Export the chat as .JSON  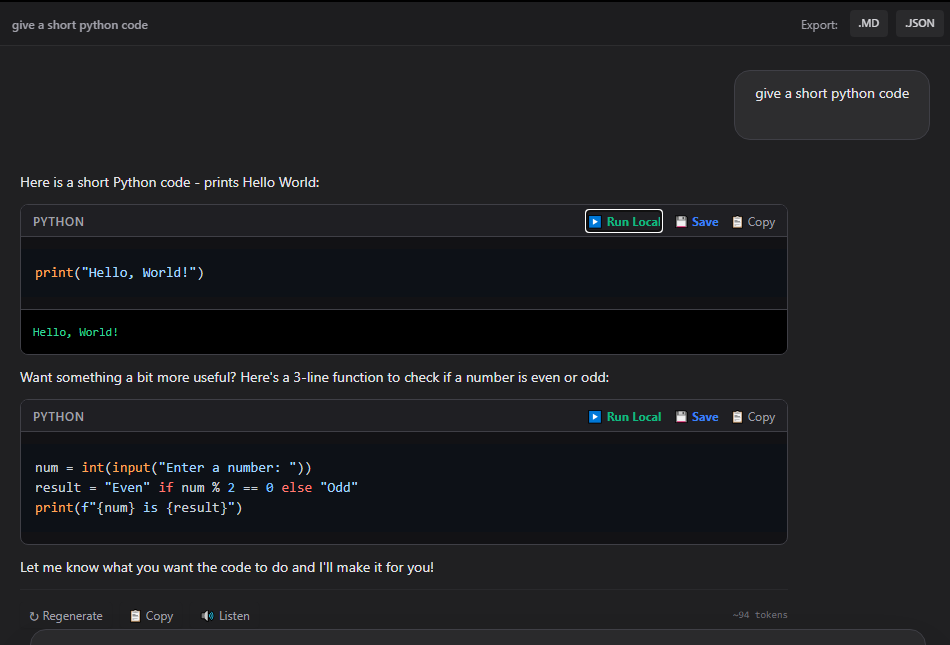[x=919, y=24]
